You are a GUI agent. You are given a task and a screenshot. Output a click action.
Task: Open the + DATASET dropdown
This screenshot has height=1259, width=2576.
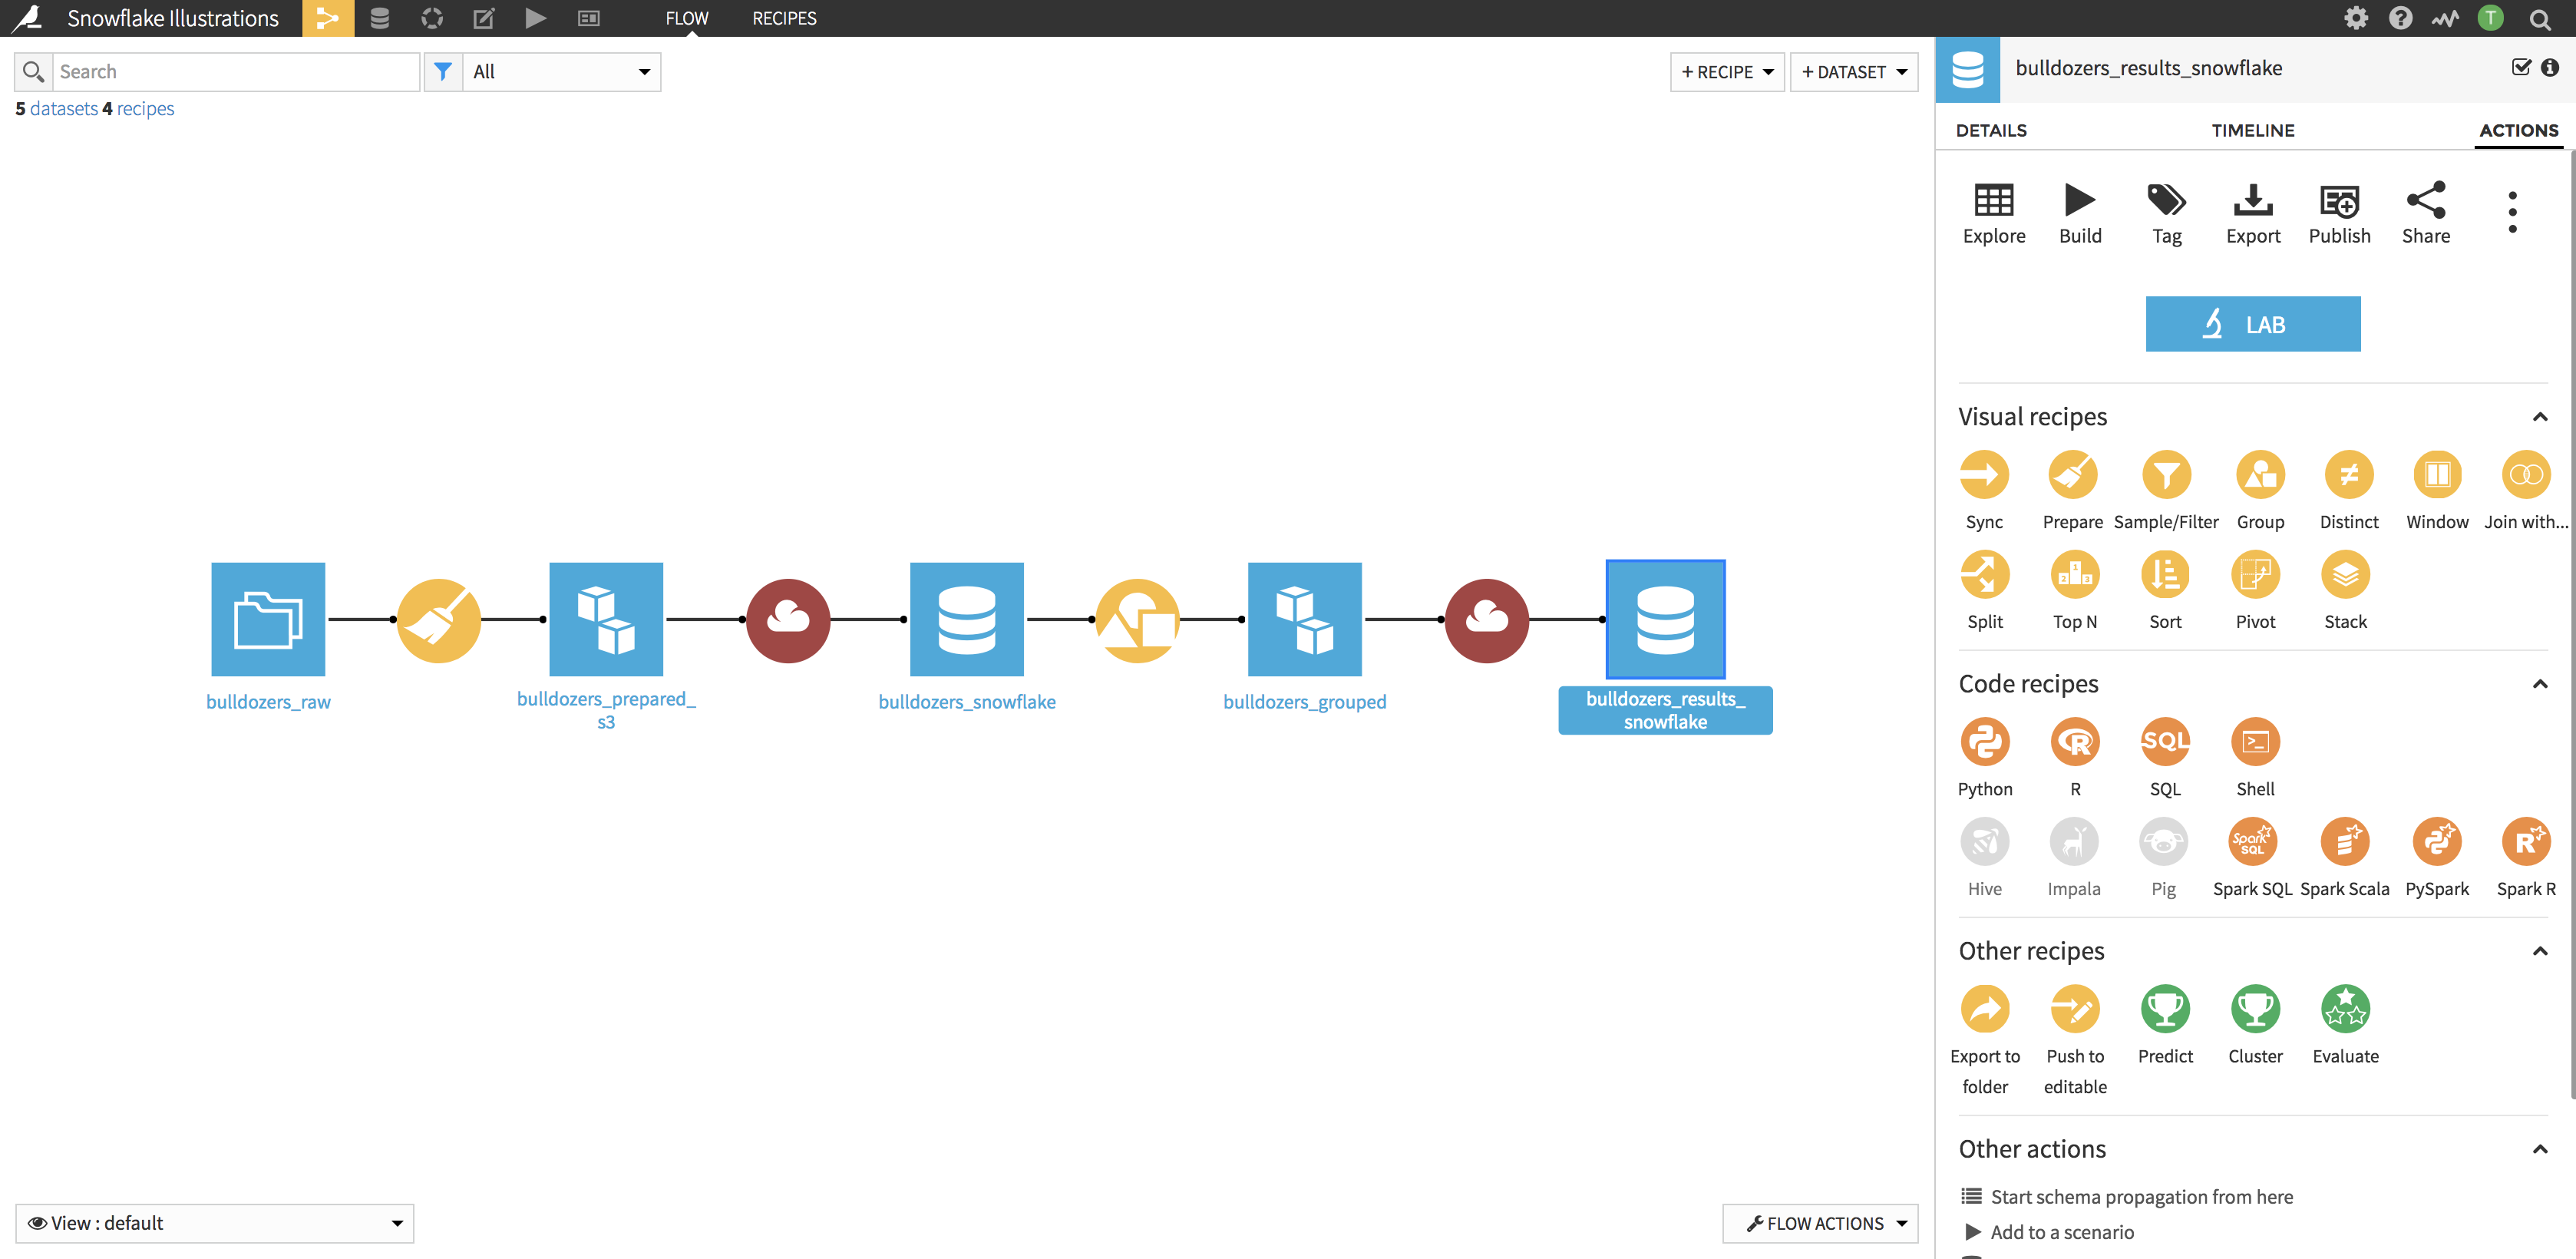coord(1854,72)
